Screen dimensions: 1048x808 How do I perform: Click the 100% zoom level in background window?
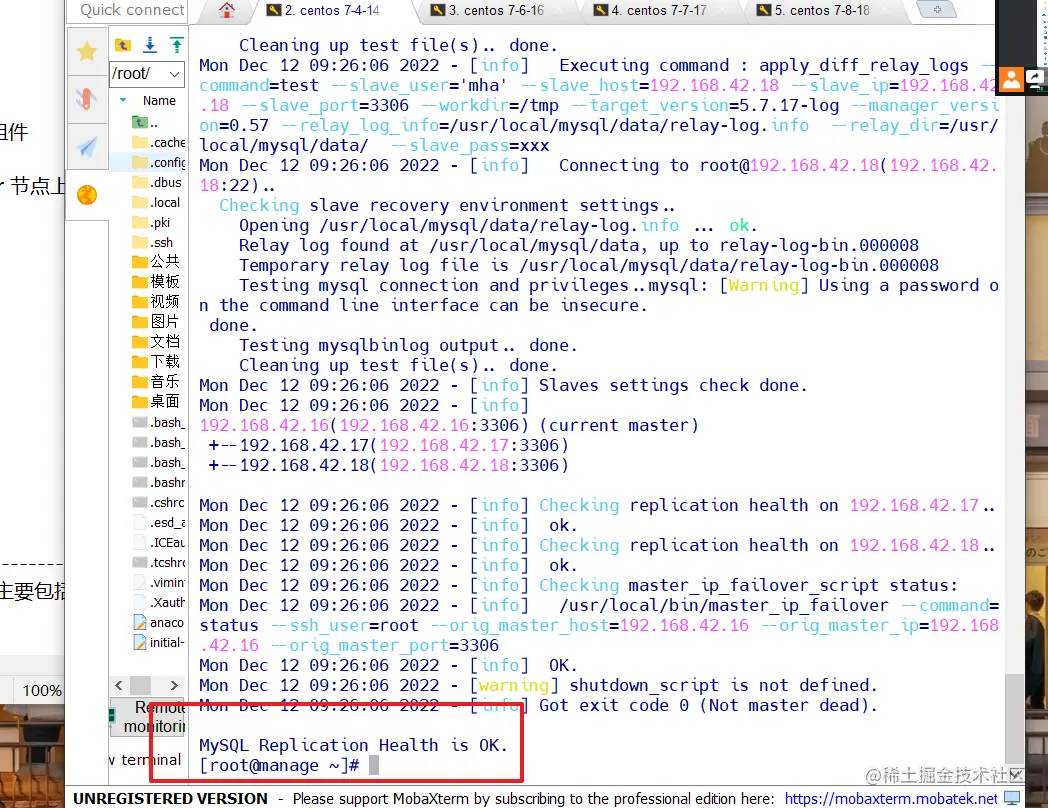coord(41,691)
